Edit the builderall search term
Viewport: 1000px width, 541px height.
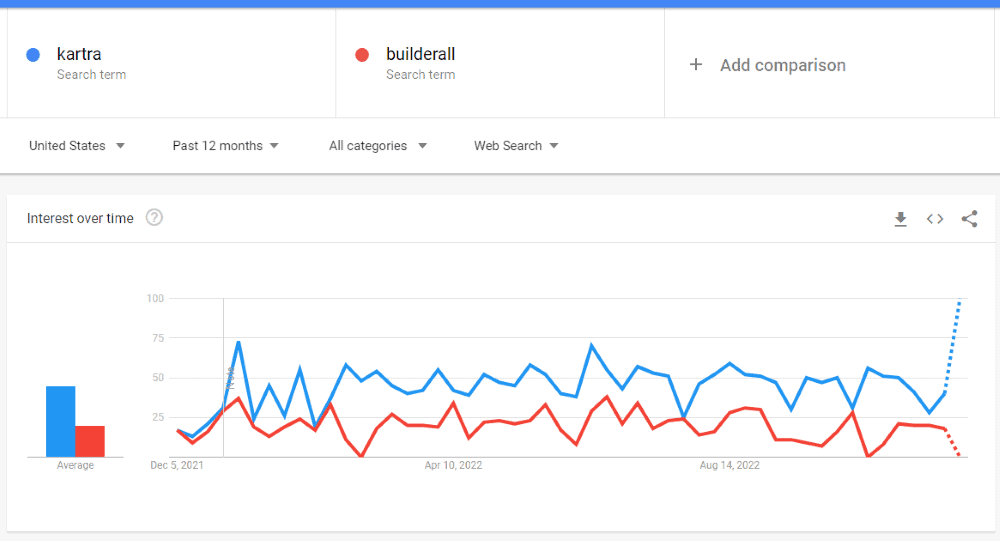pos(420,54)
